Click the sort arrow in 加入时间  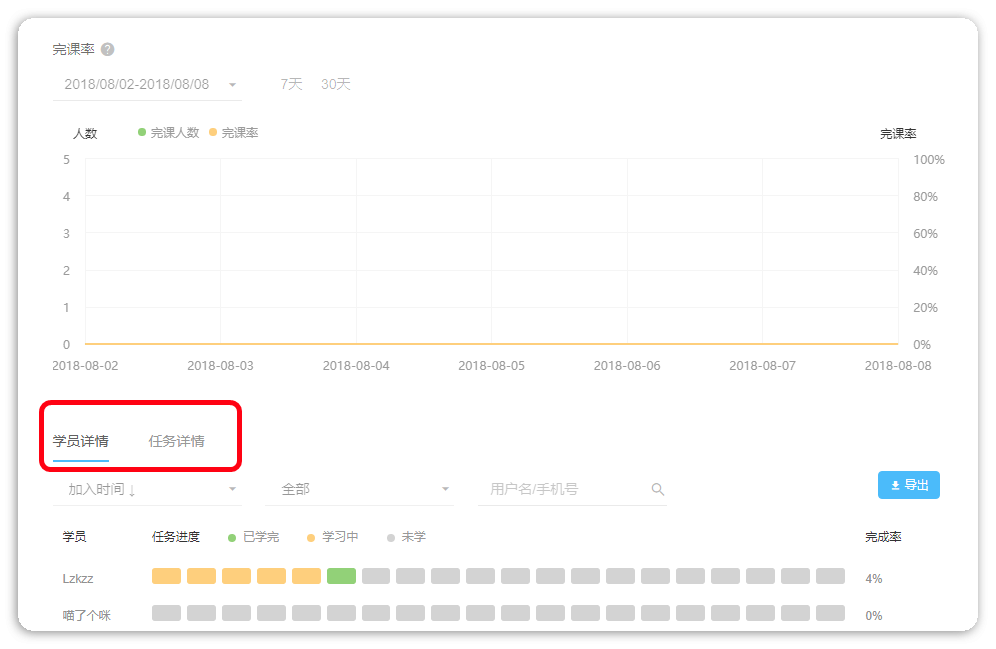coord(132,490)
